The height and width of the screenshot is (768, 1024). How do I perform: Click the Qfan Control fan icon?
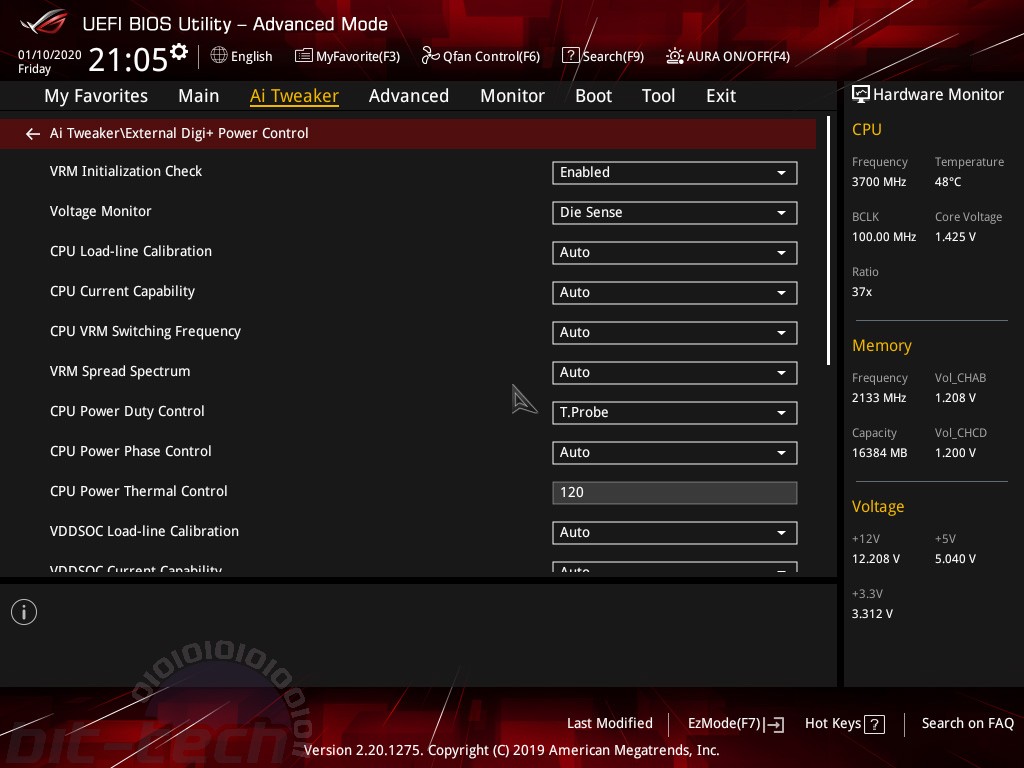tap(430, 56)
